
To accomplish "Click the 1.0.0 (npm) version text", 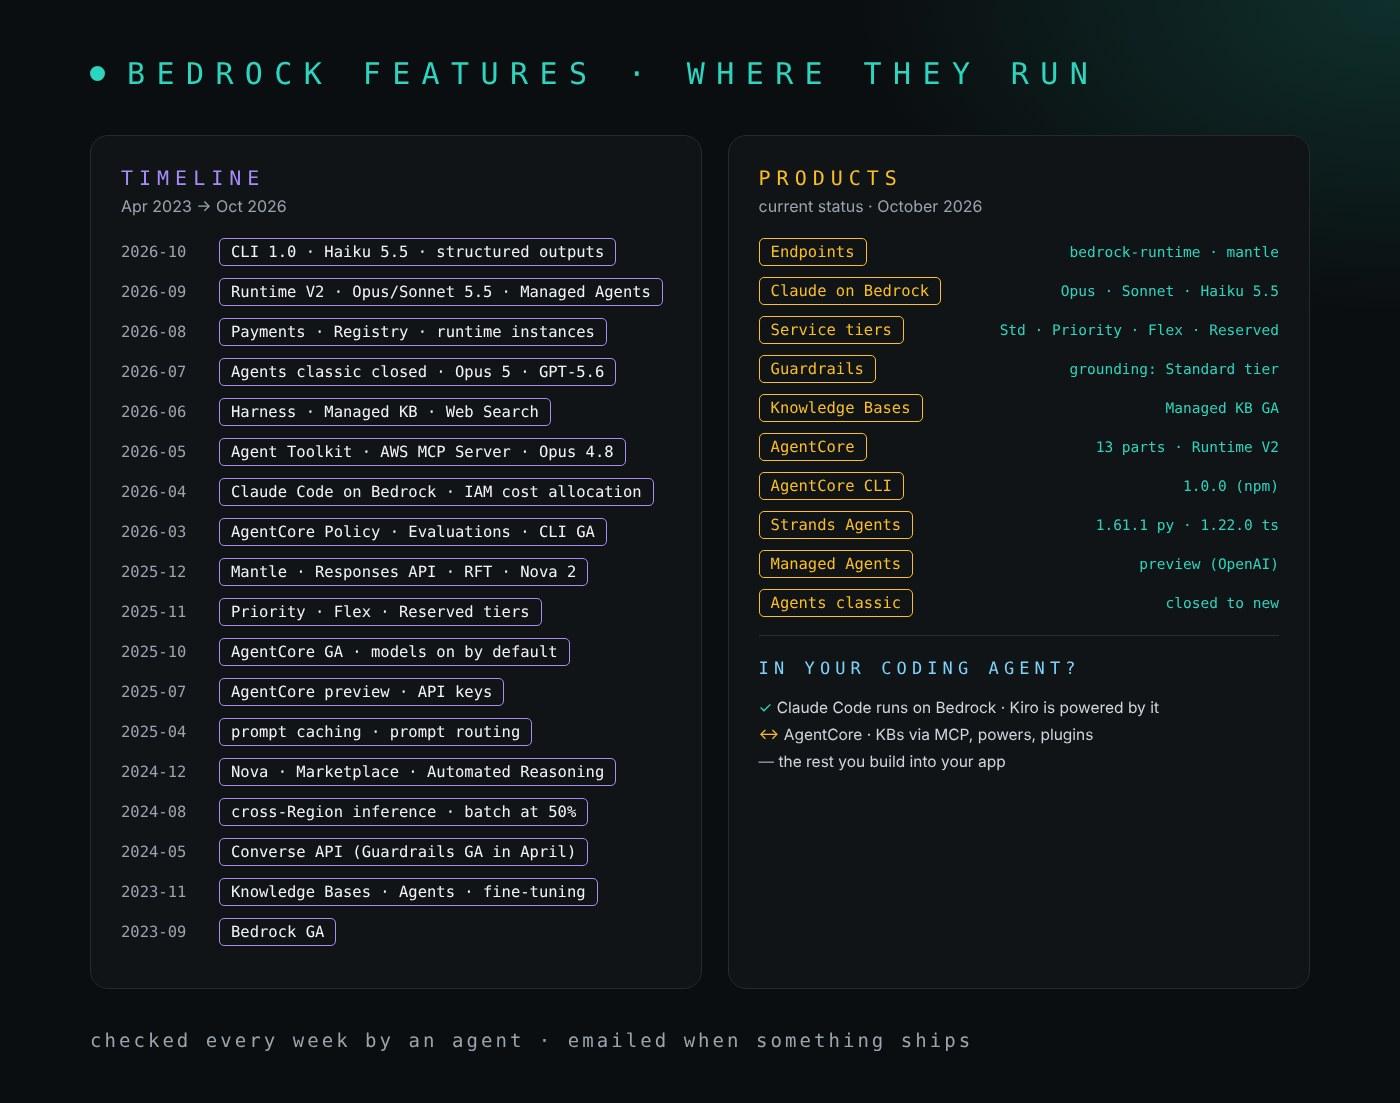I will coord(1231,486).
